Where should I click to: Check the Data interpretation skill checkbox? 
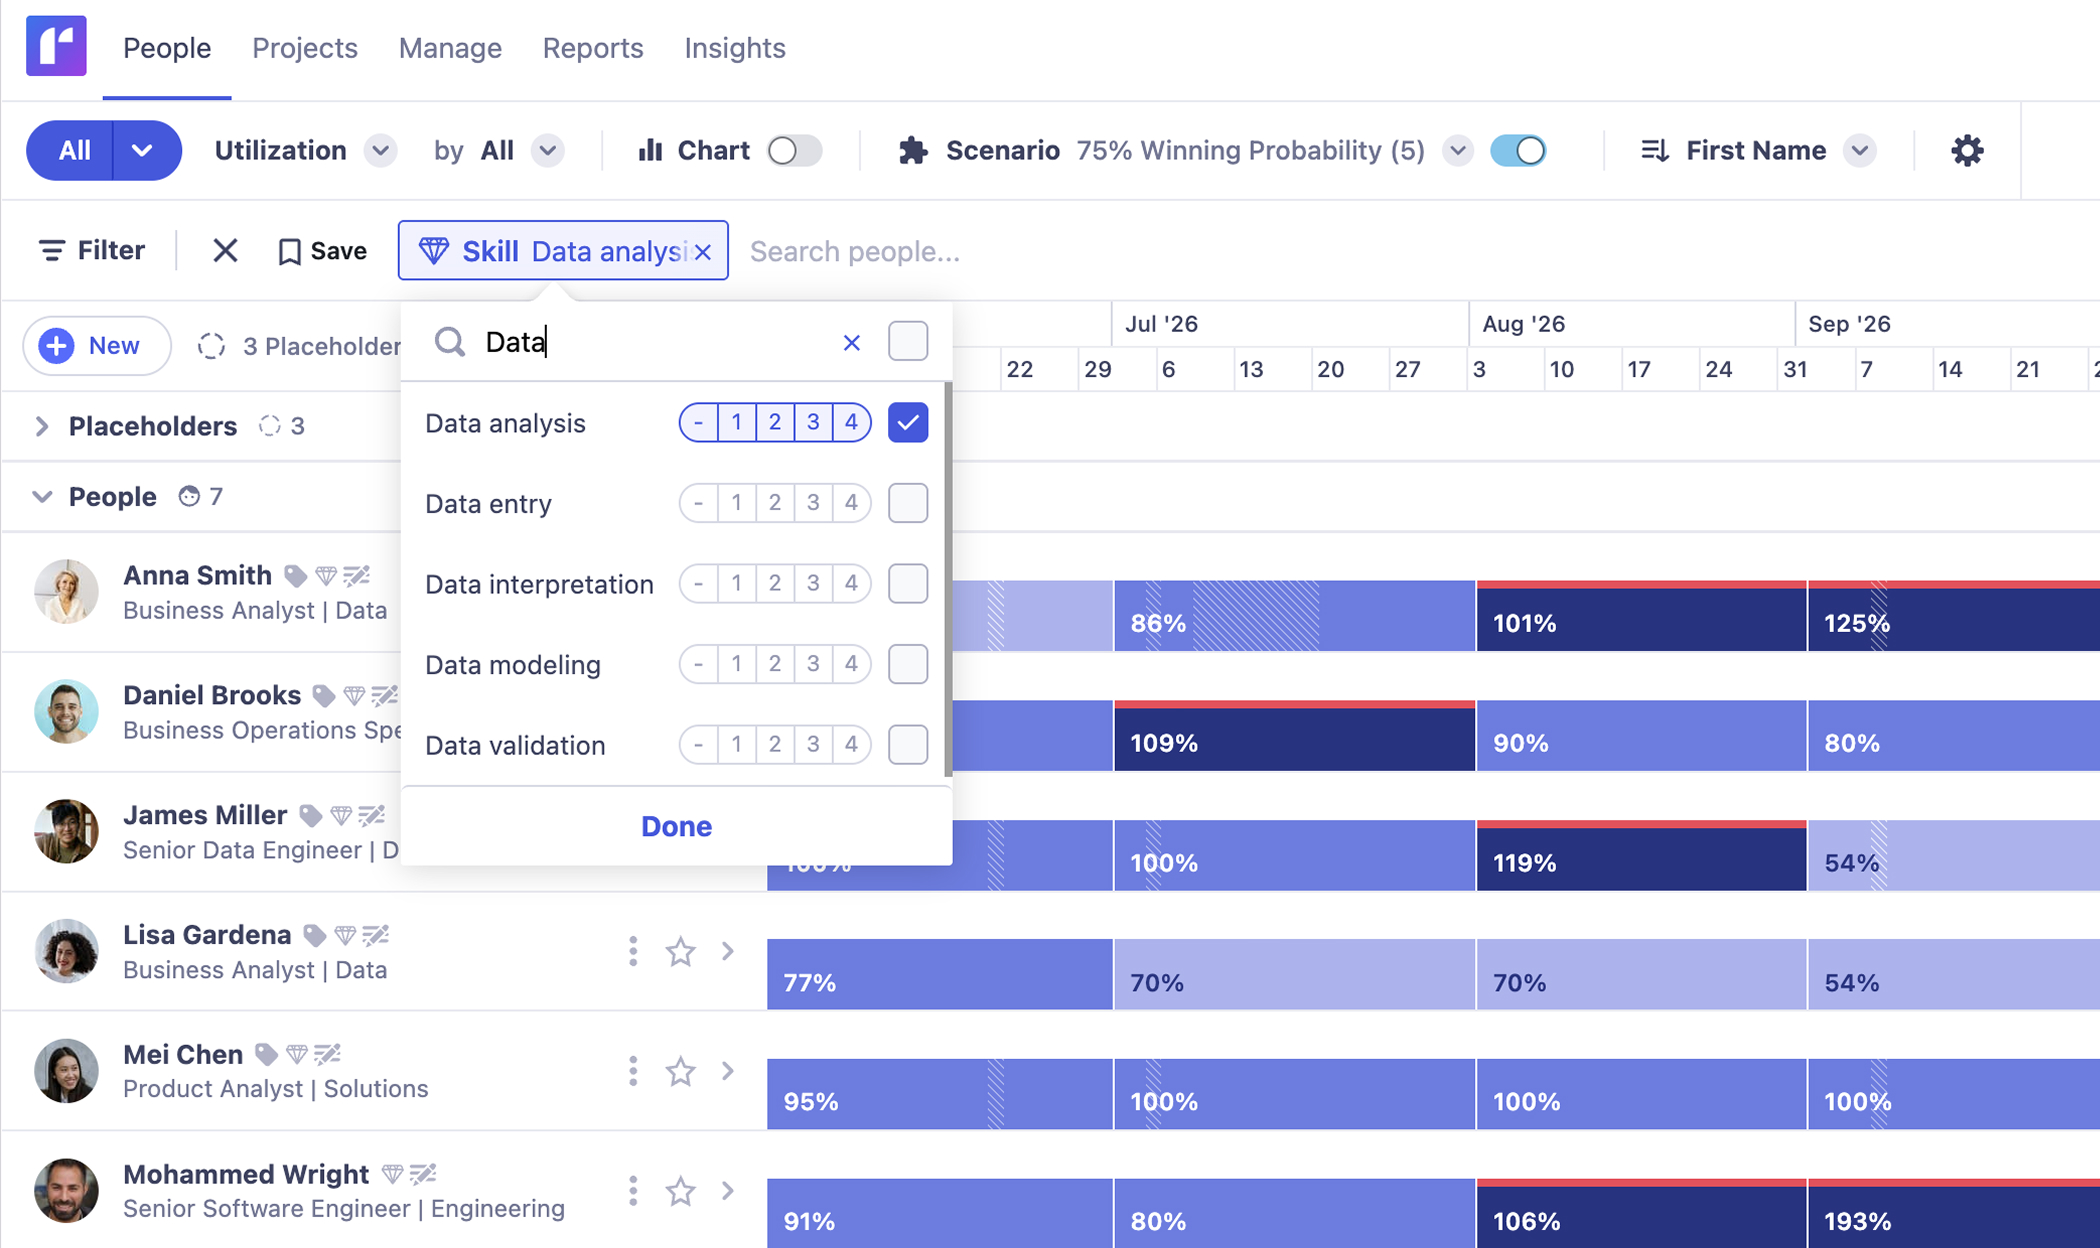[908, 584]
